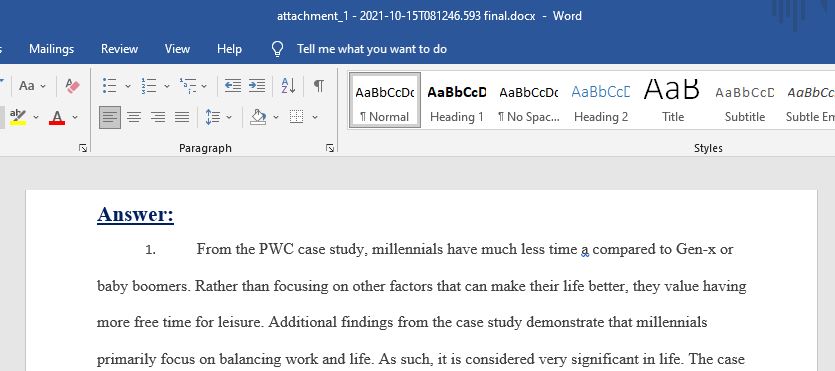
Task: Toggle Show/Hide paragraph marks
Action: [318, 86]
